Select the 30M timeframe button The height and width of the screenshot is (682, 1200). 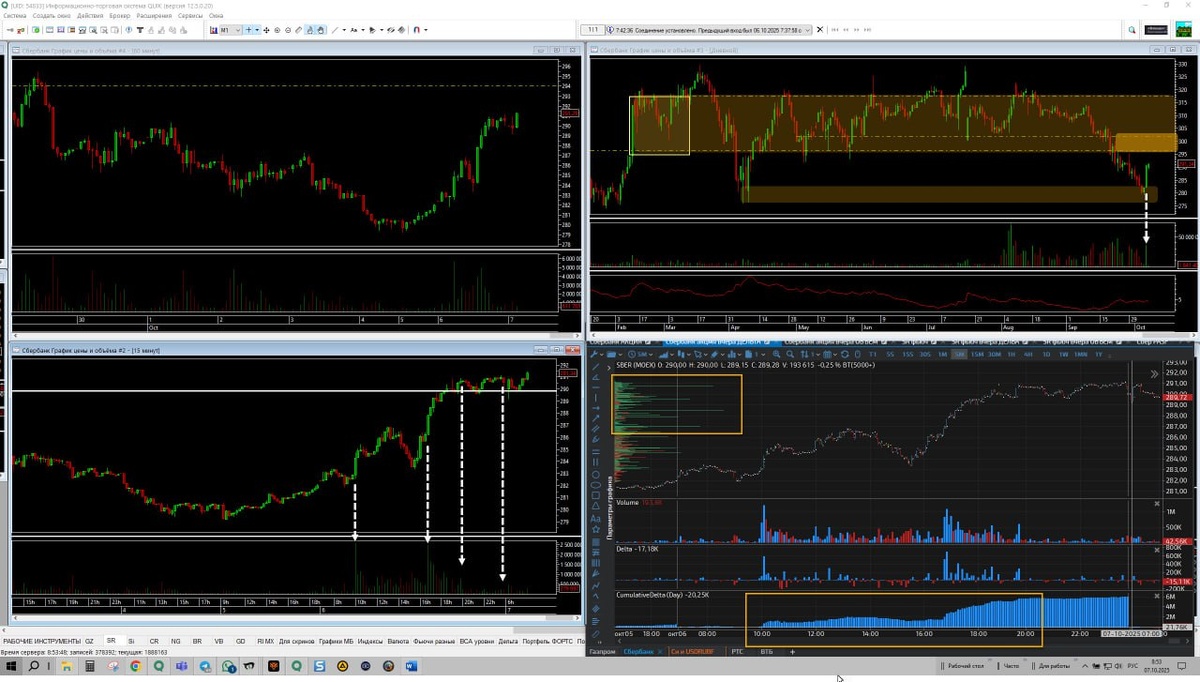coord(996,354)
